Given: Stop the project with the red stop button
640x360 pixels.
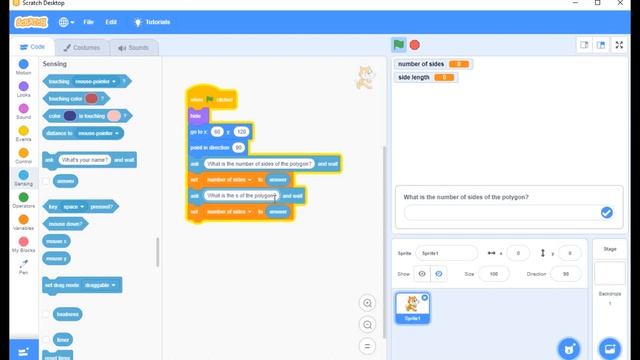Looking at the screenshot, I should point(415,45).
